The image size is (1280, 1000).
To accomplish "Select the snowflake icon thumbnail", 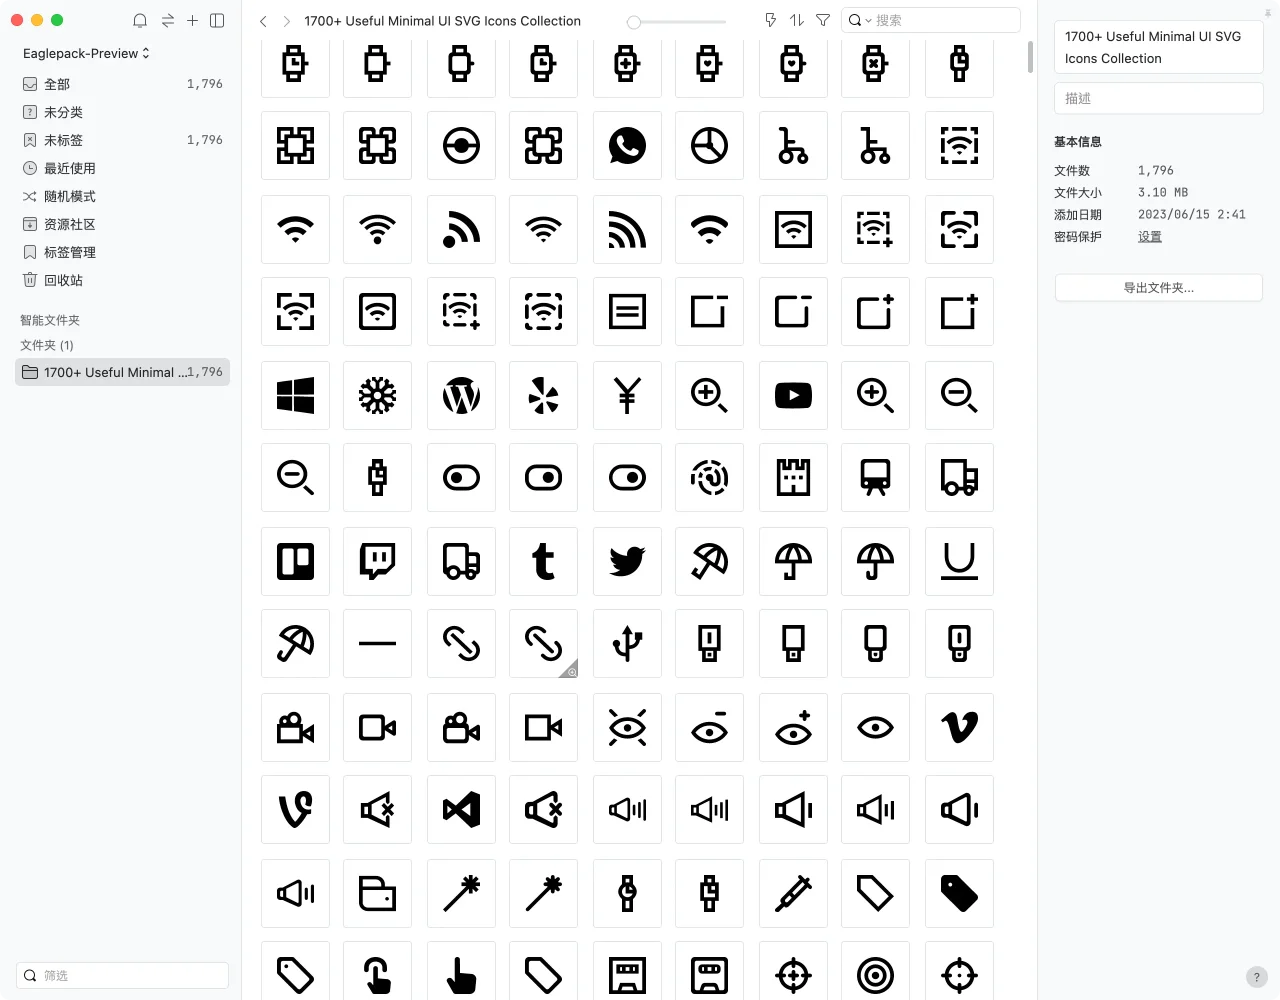I will [377, 396].
